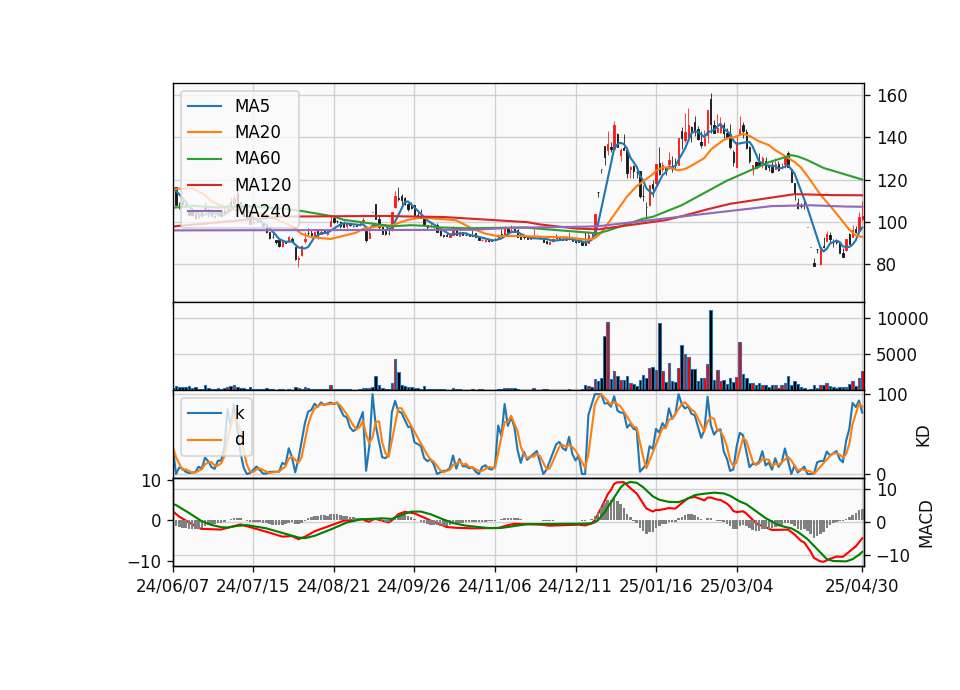Click the 24/11/06 date tick label

[x=495, y=586]
